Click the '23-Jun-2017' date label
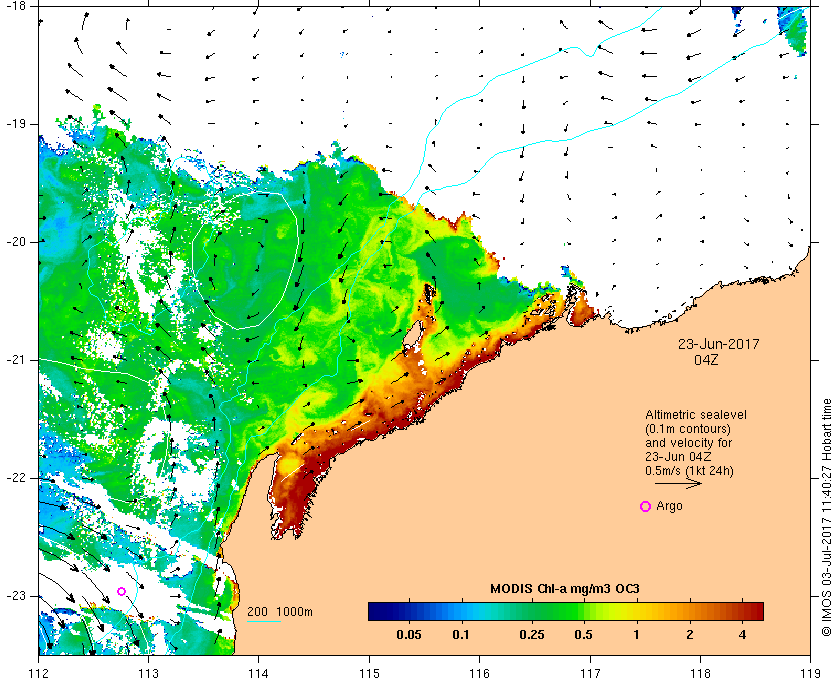 tap(718, 344)
